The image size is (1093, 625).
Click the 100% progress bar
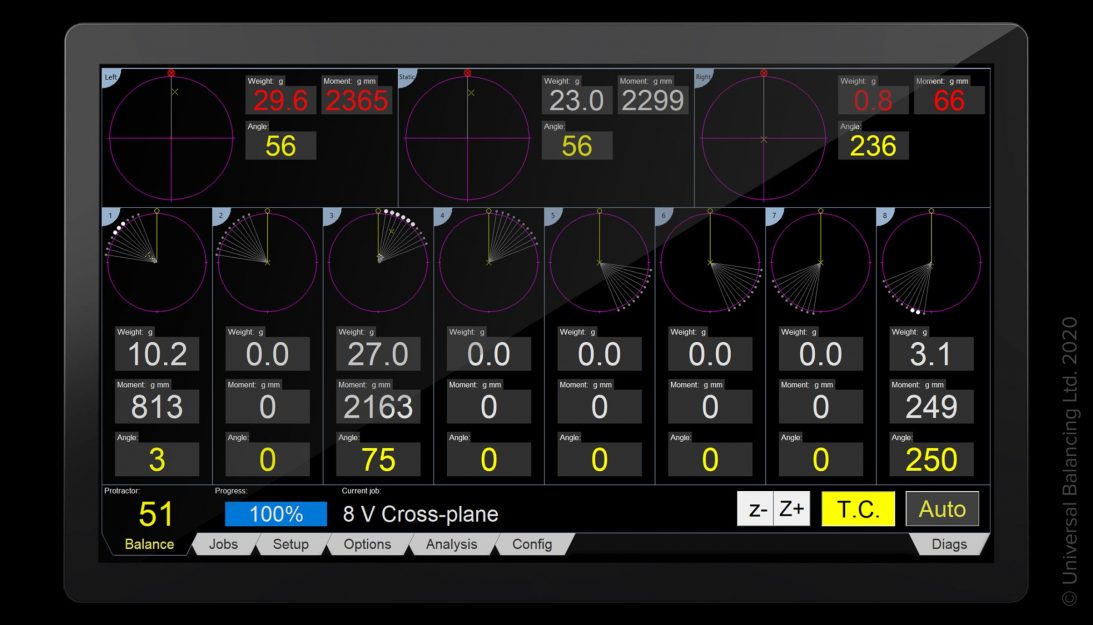coord(275,514)
